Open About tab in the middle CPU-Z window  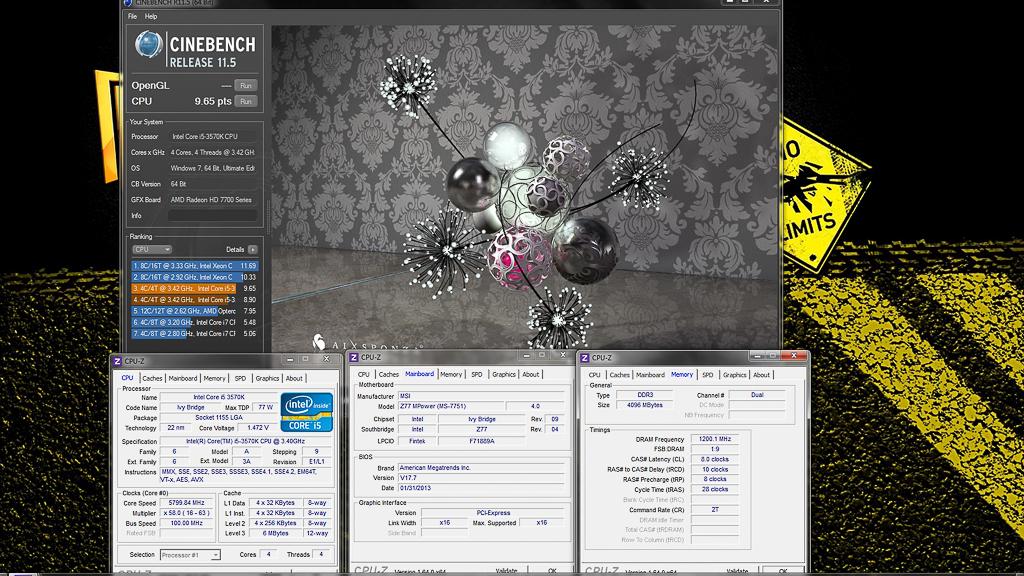[531, 374]
